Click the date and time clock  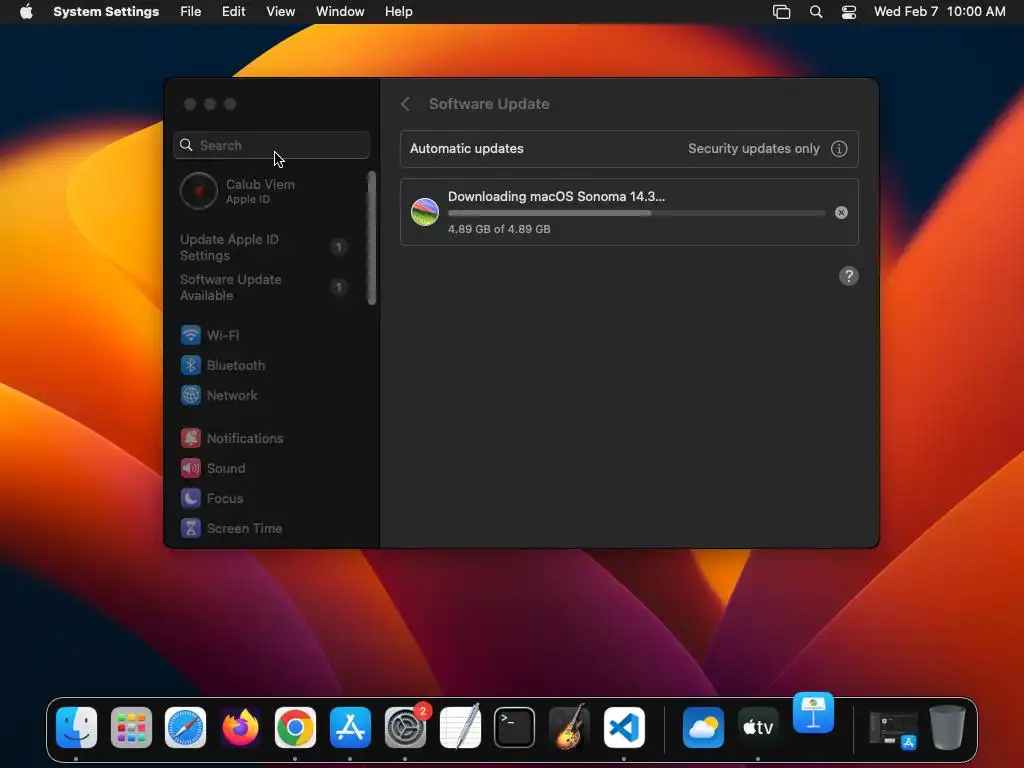(x=939, y=12)
